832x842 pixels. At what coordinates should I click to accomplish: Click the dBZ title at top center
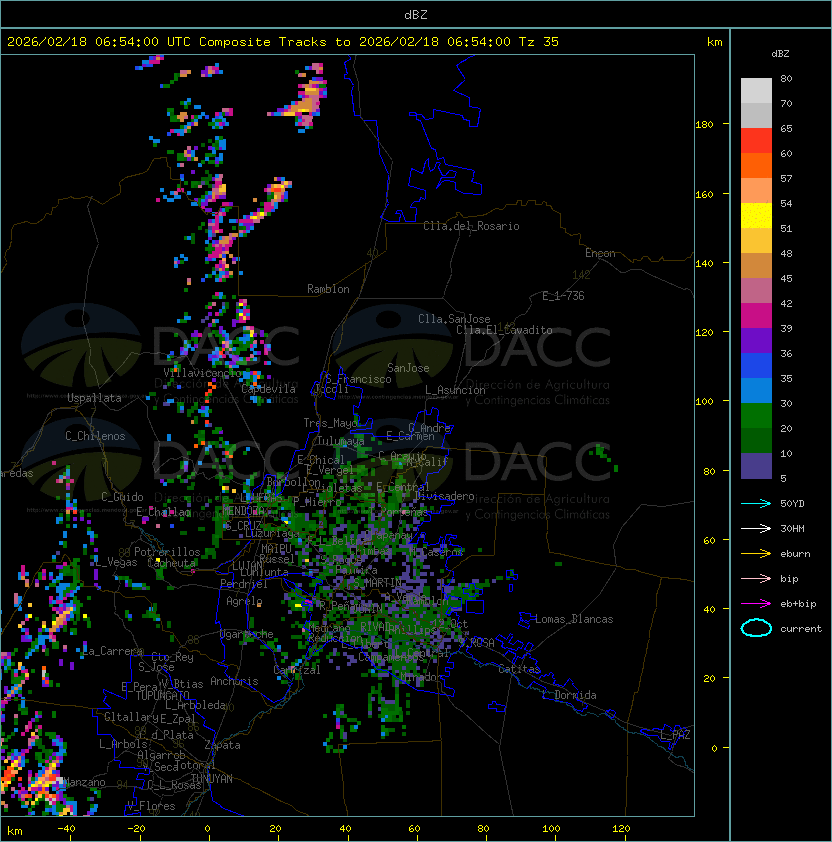tap(416, 14)
